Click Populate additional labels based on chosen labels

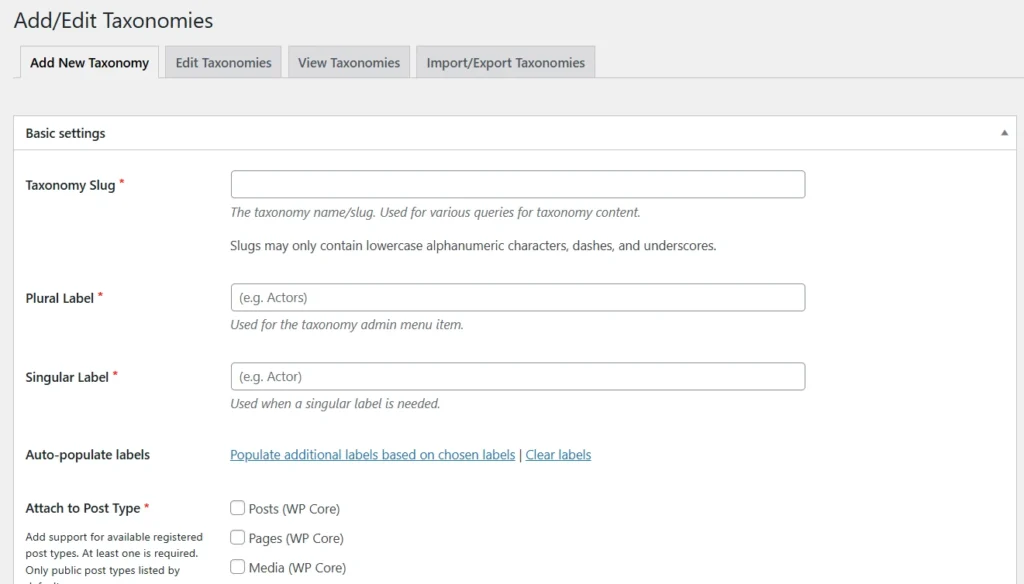tap(372, 455)
